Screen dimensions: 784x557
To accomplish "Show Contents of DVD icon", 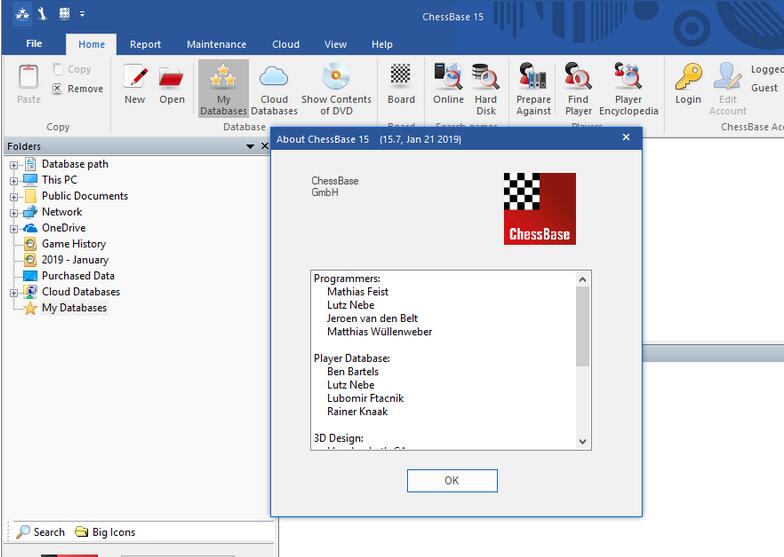I will [x=336, y=76].
